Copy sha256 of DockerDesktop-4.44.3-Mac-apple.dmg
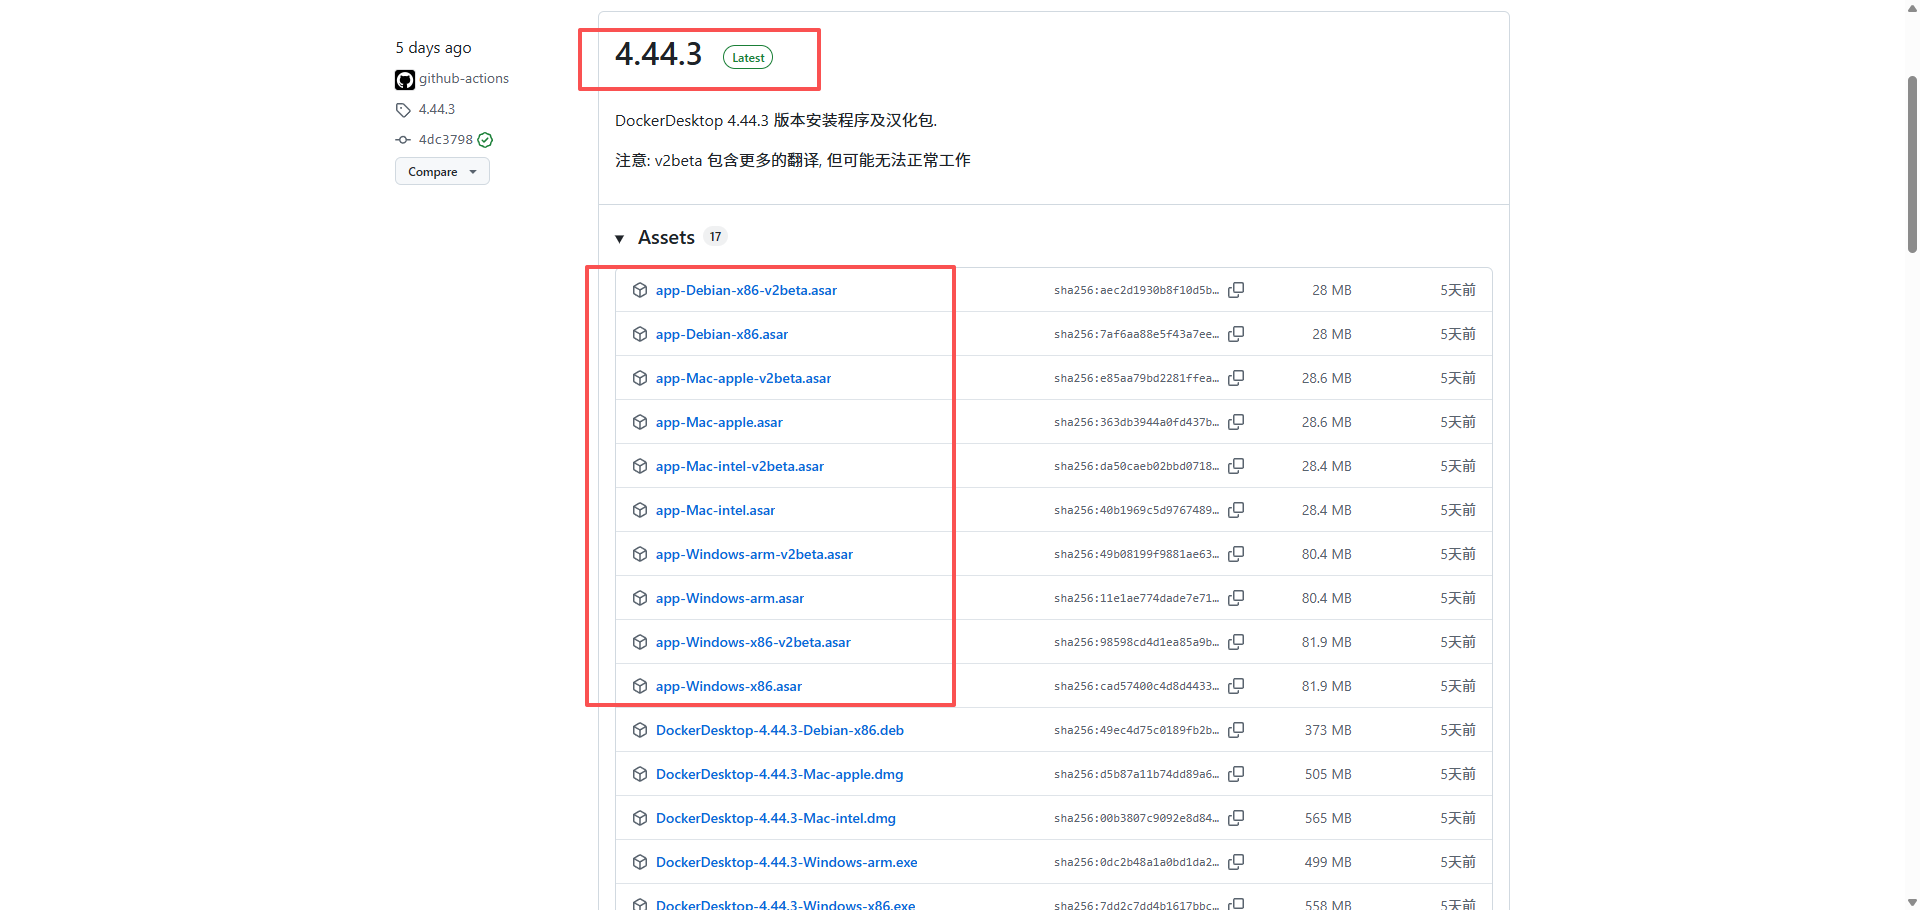This screenshot has width=1920, height=910. click(x=1236, y=774)
